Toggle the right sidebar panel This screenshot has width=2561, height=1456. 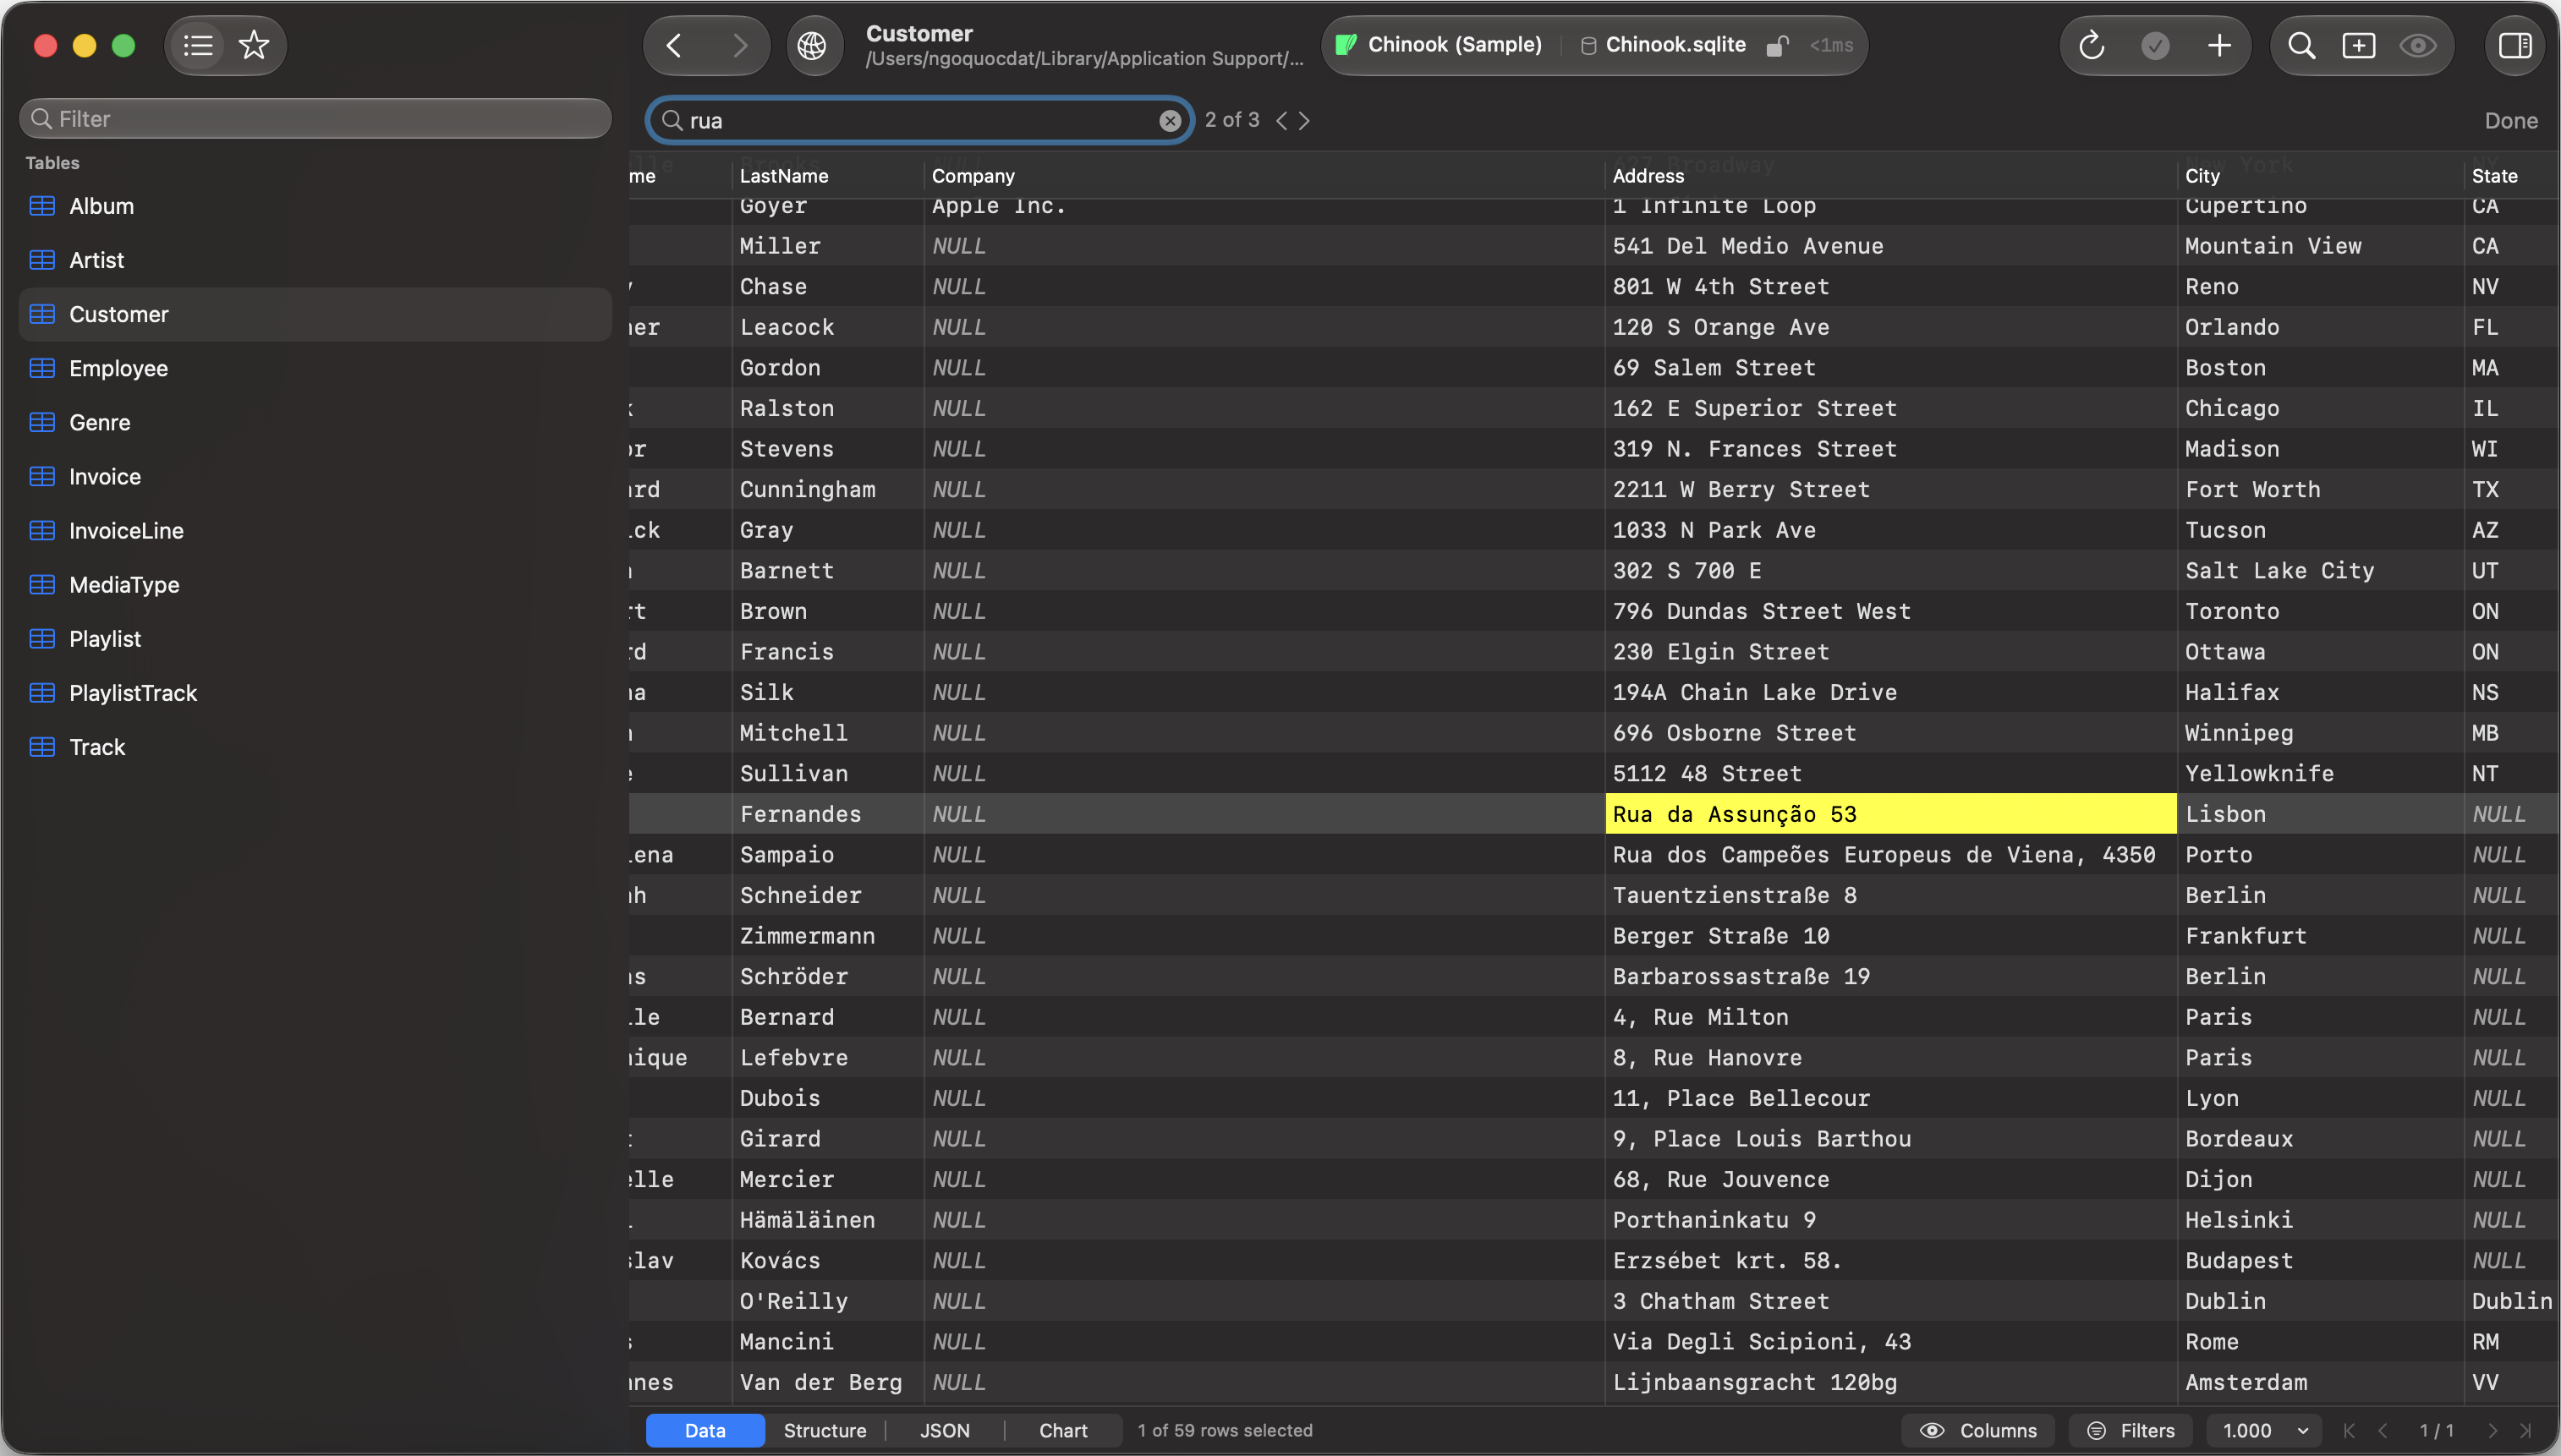(2516, 45)
